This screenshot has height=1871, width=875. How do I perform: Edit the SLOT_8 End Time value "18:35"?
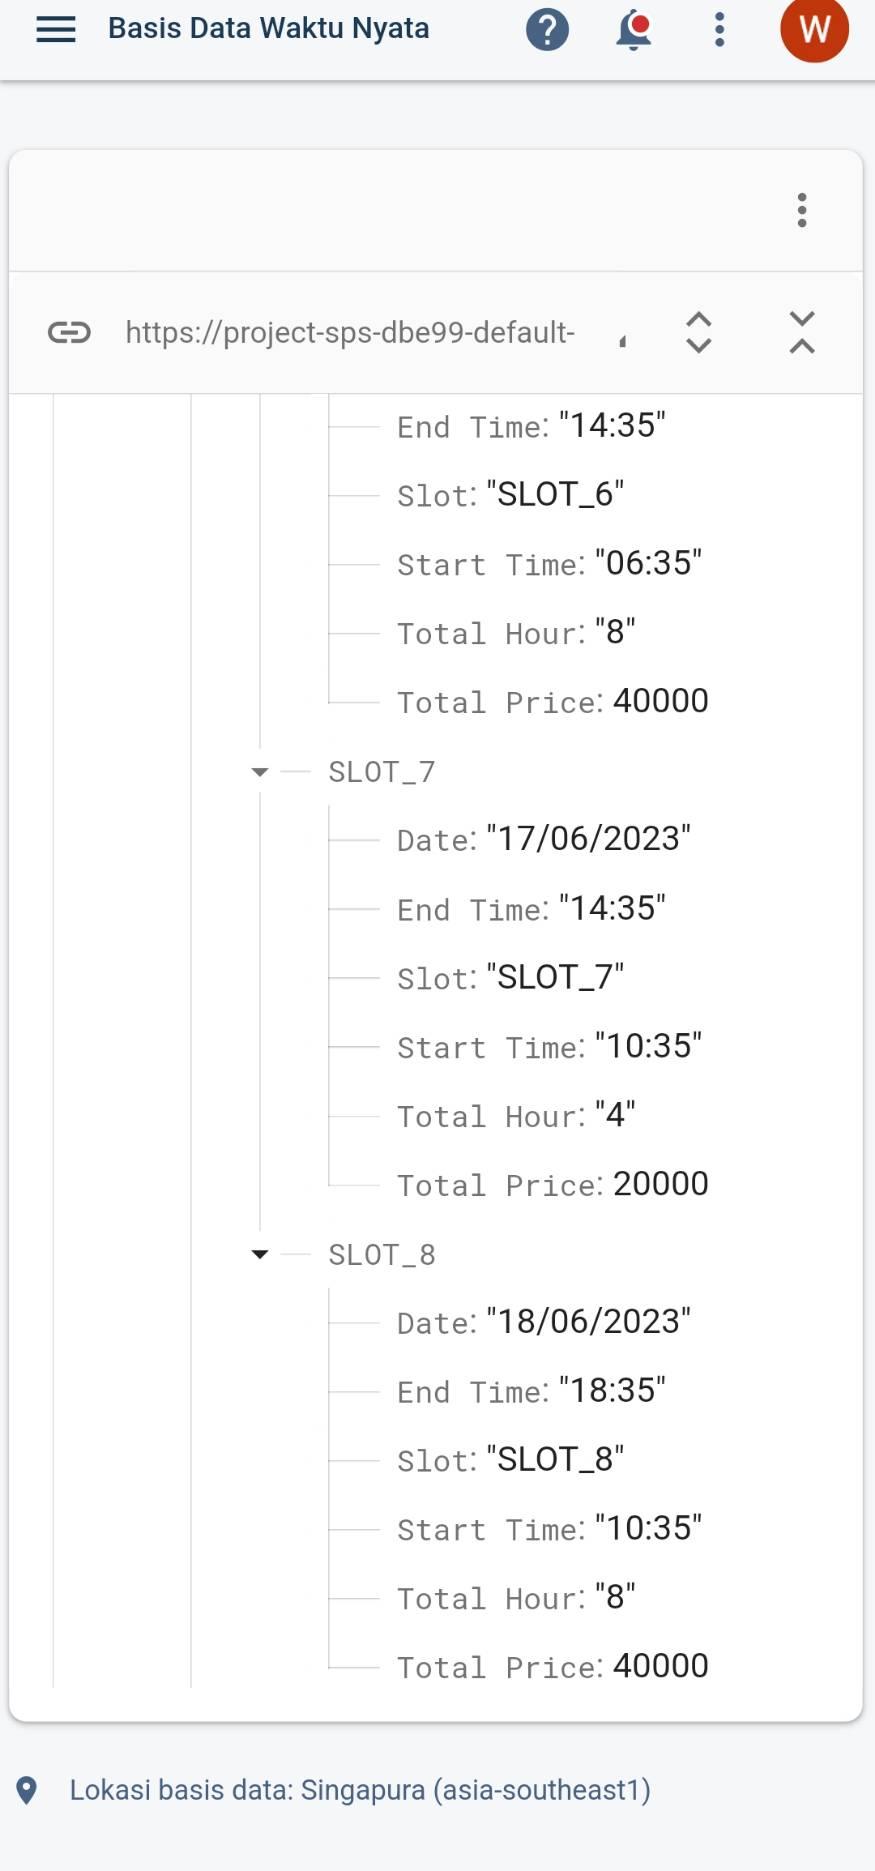point(612,1390)
